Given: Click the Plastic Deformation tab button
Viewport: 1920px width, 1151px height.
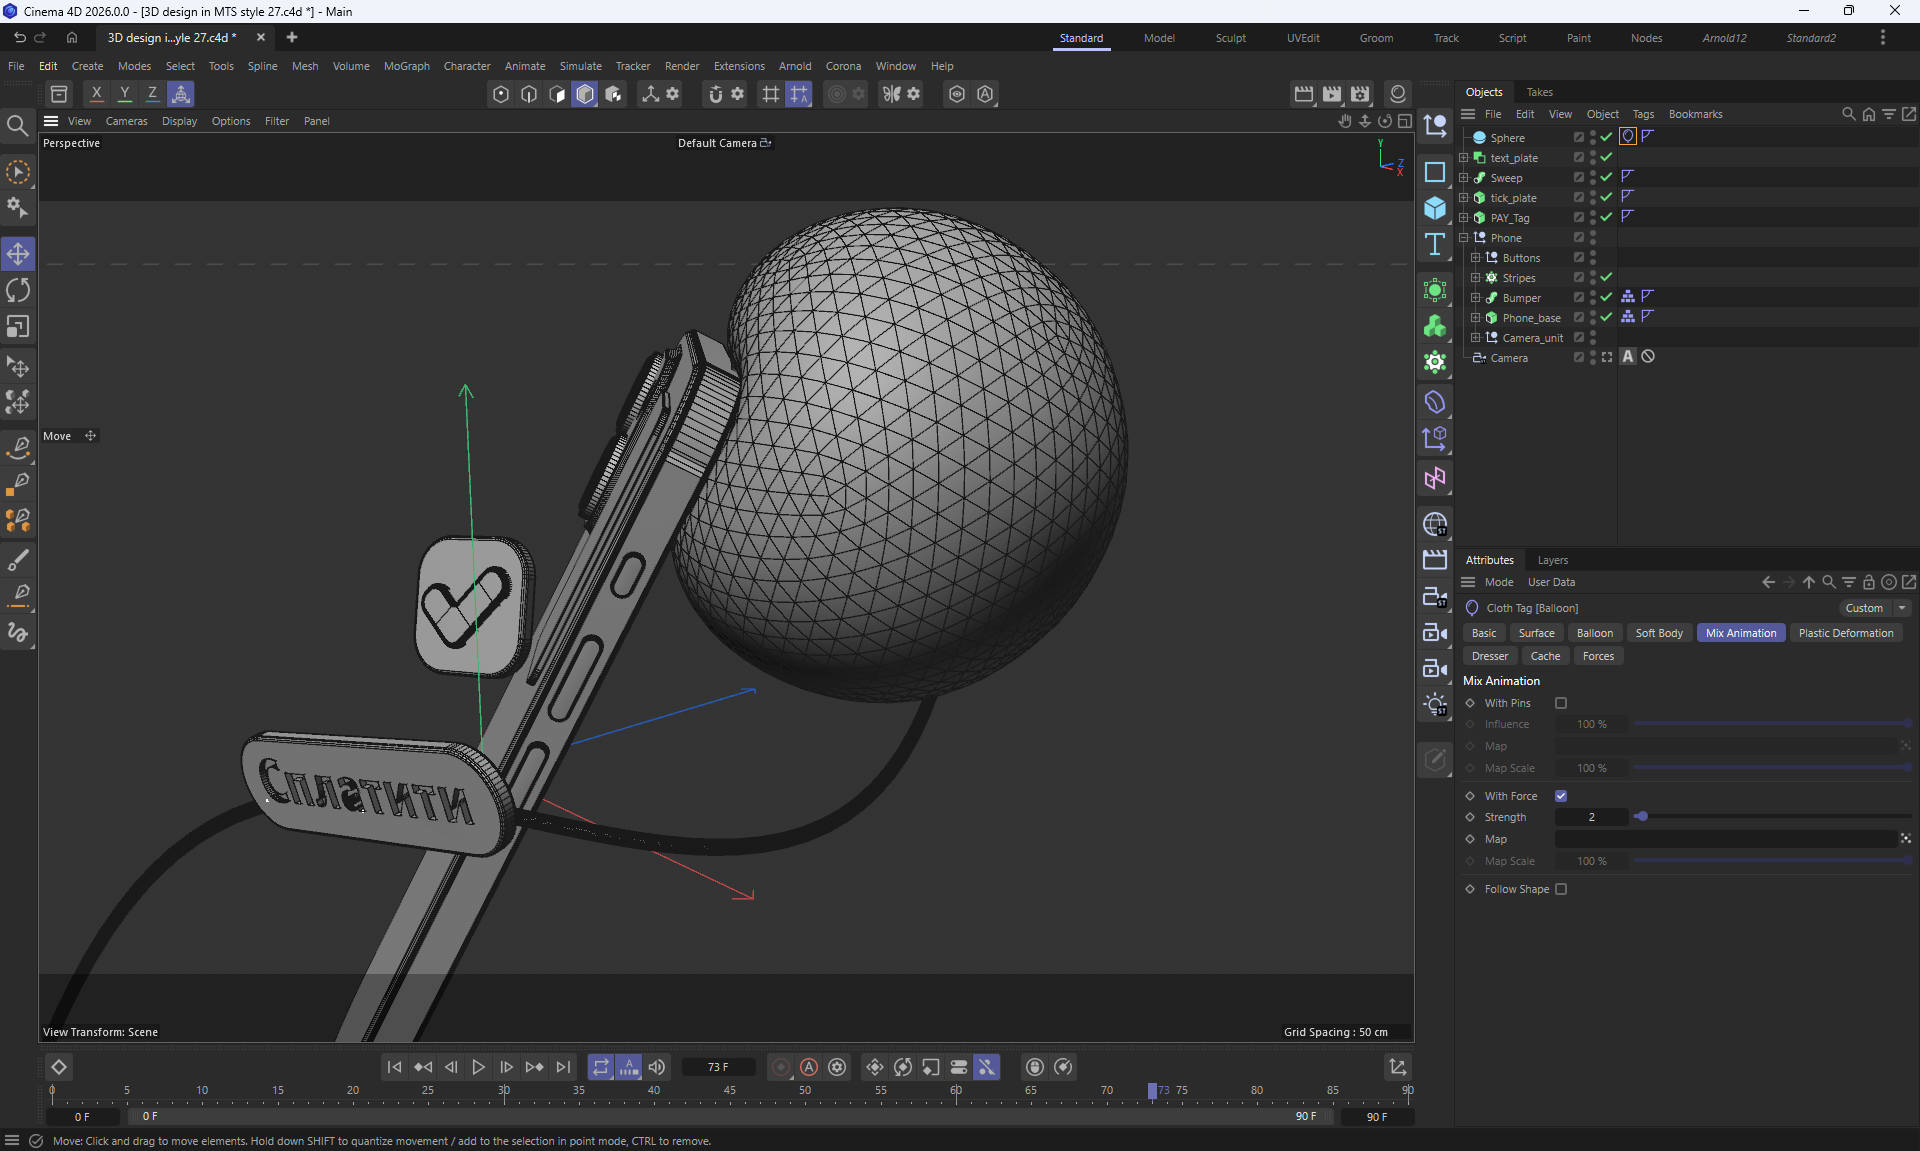Looking at the screenshot, I should (1845, 633).
